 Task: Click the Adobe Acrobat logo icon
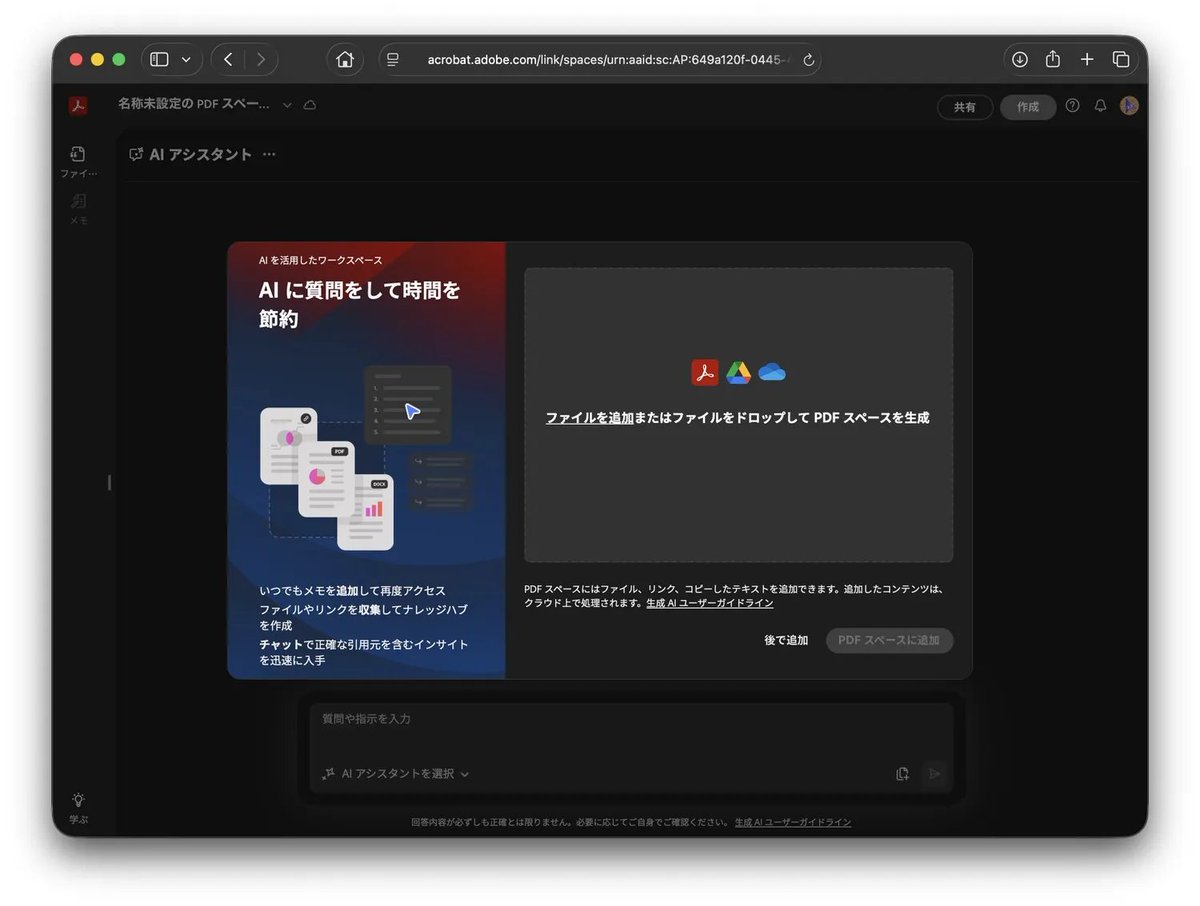(x=78, y=106)
